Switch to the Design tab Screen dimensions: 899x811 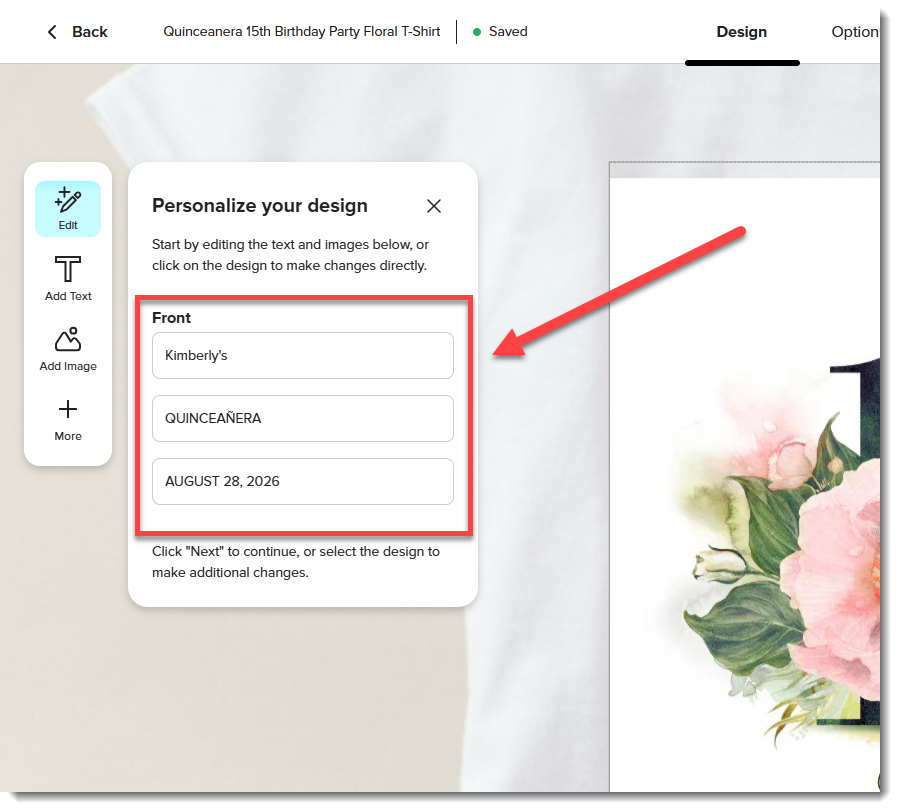pos(741,32)
